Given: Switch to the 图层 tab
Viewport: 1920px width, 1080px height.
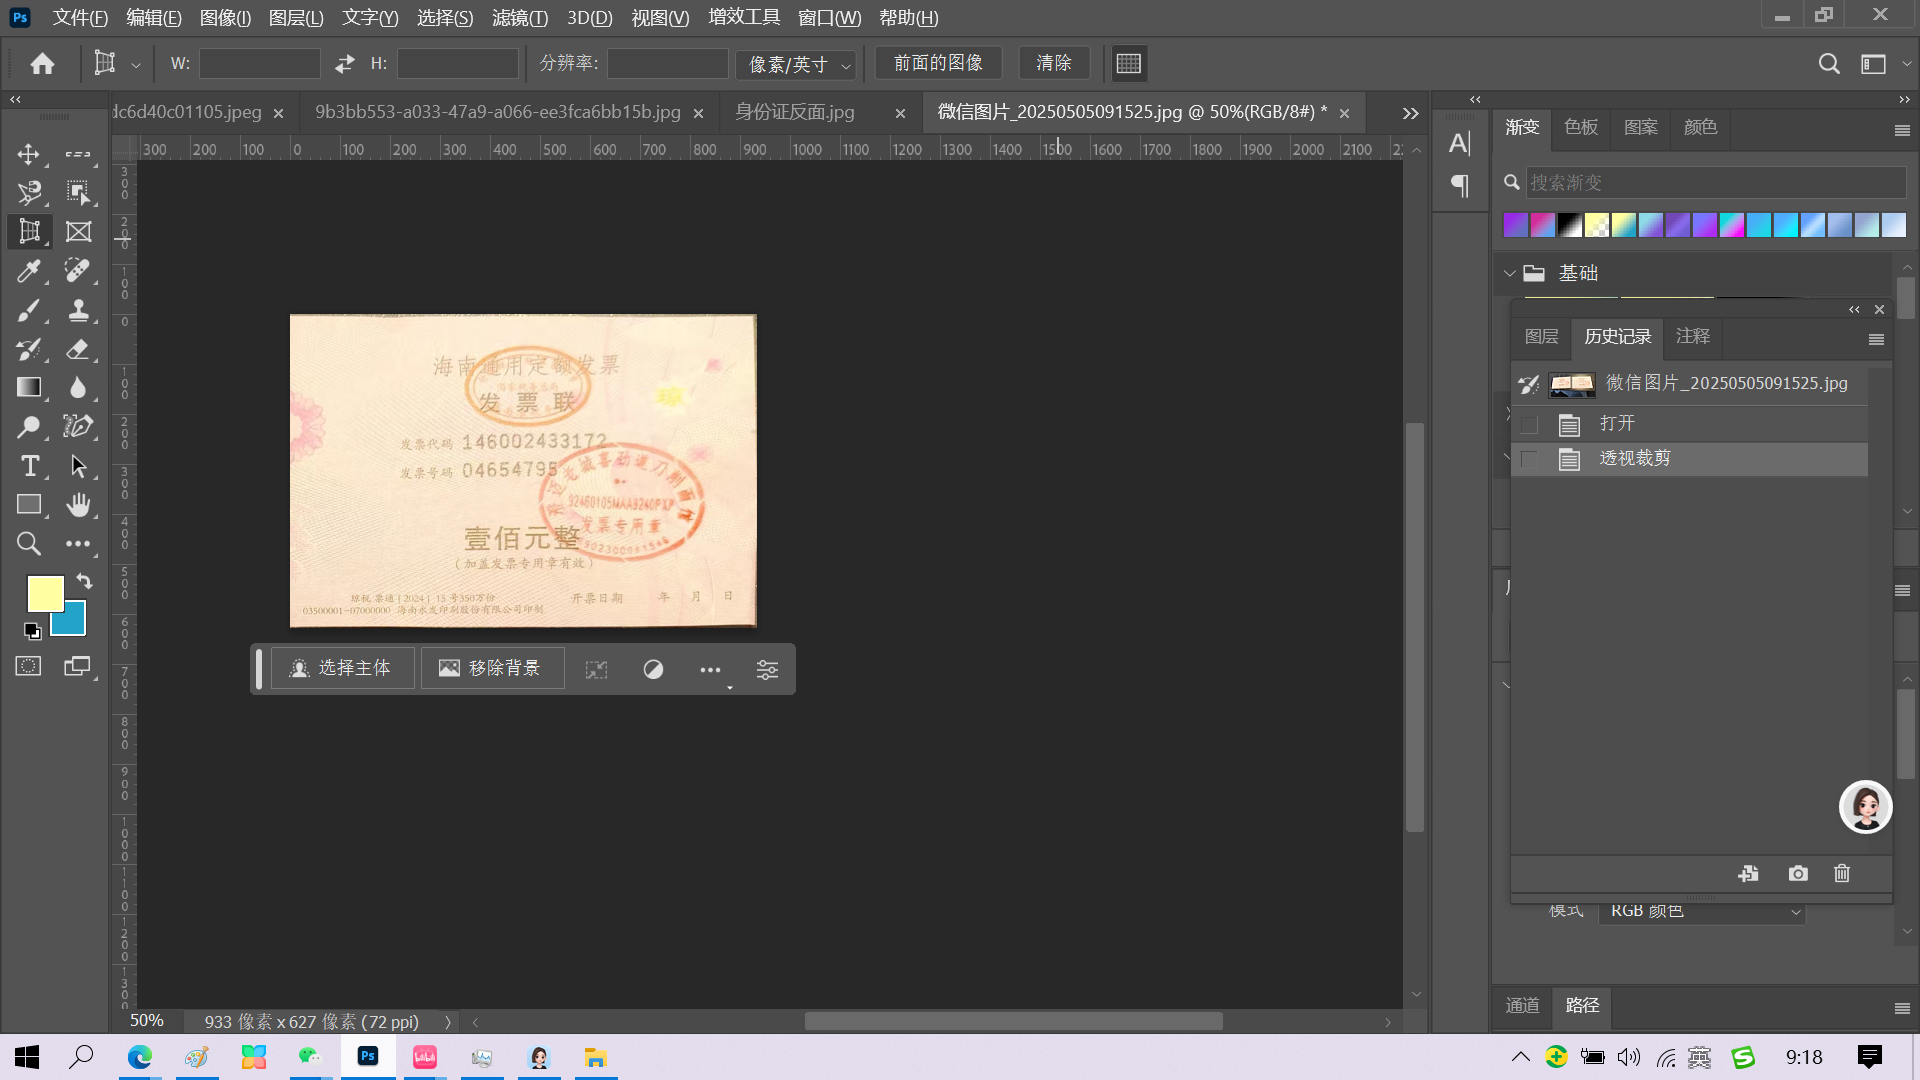Looking at the screenshot, I should pyautogui.click(x=1541, y=337).
